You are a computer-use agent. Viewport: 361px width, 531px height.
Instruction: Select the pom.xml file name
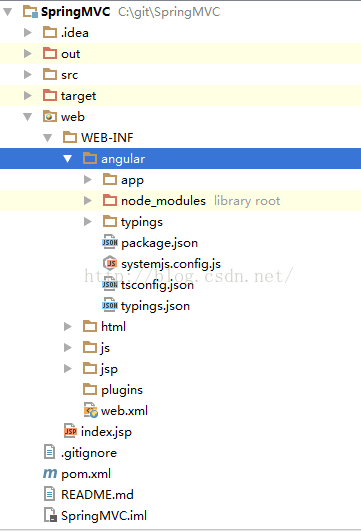coord(86,474)
